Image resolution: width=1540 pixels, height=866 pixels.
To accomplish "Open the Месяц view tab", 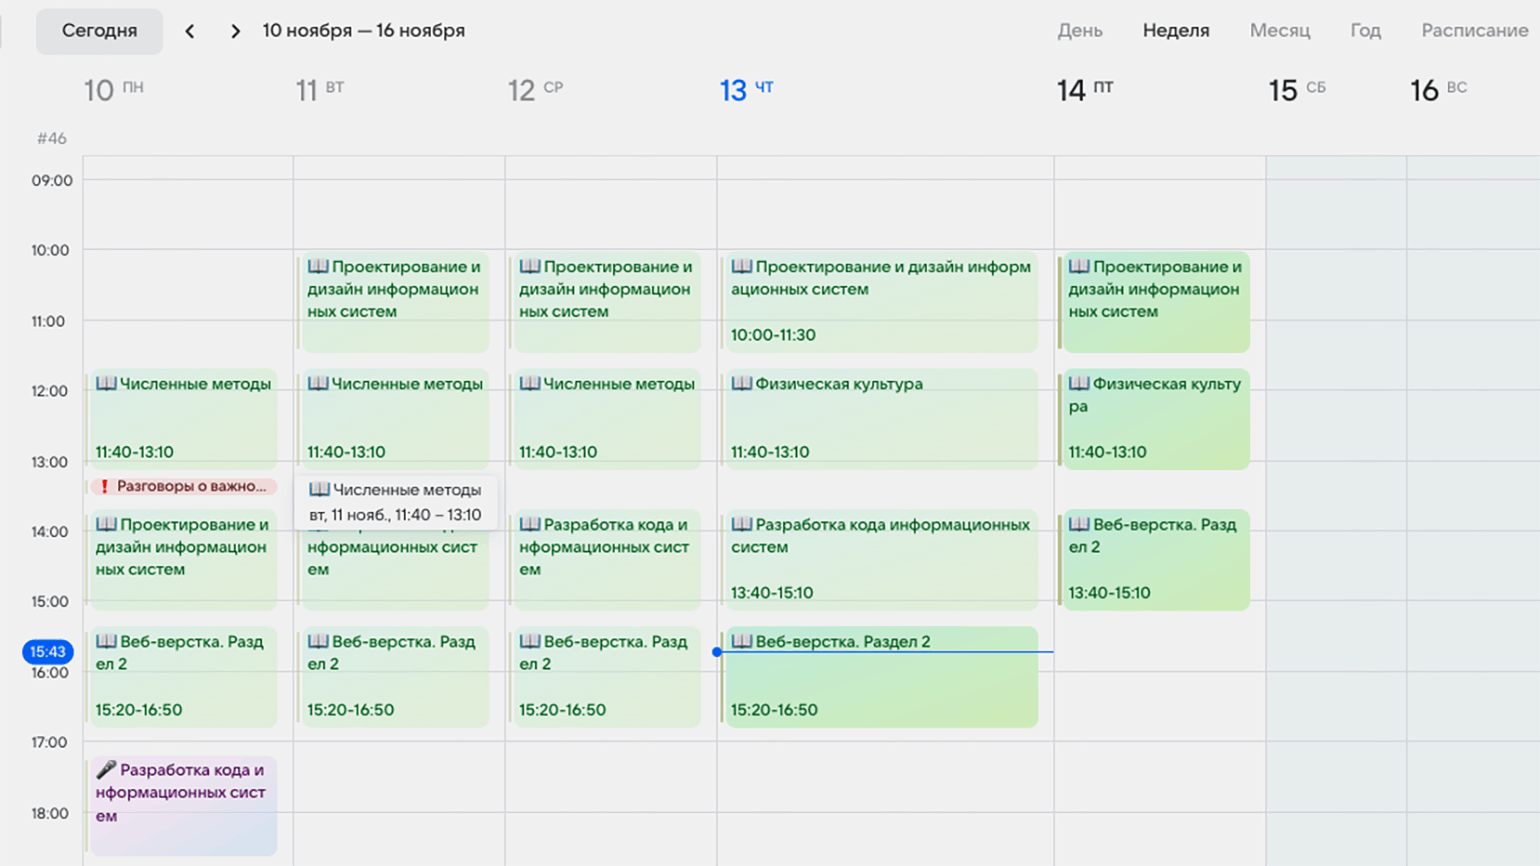I will coord(1279,31).
